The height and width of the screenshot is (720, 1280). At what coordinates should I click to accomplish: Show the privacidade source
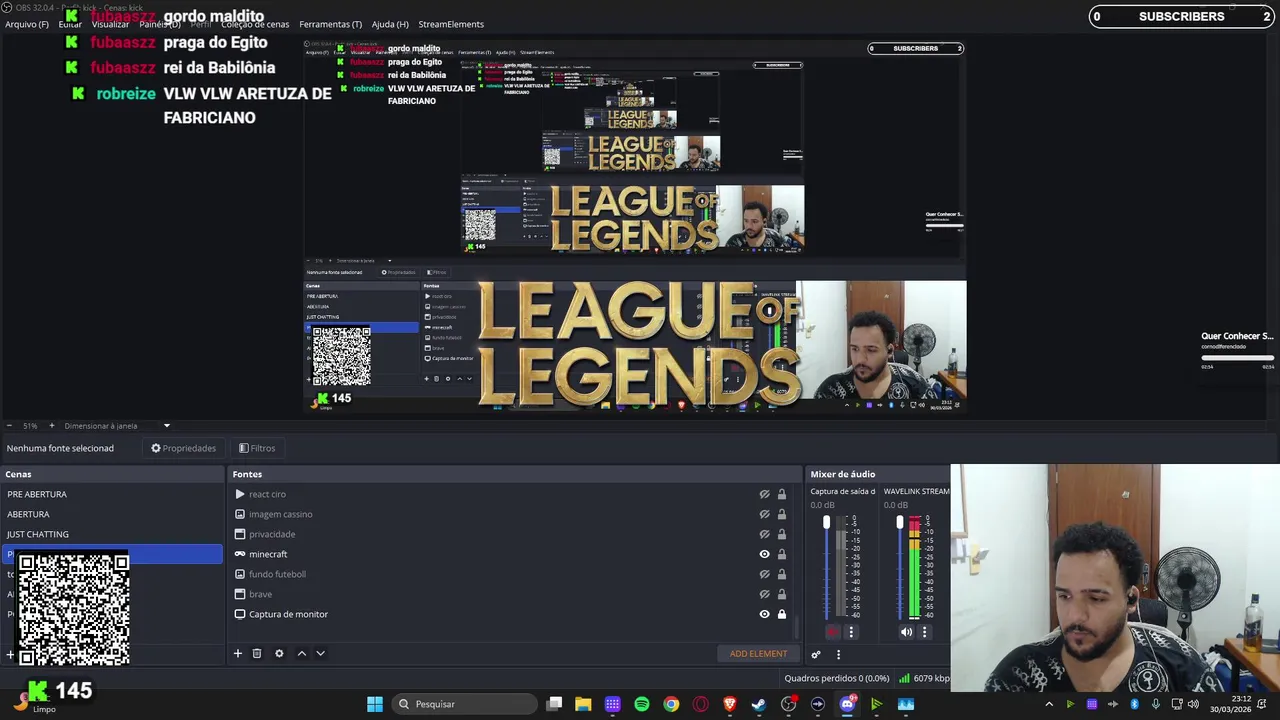(764, 534)
